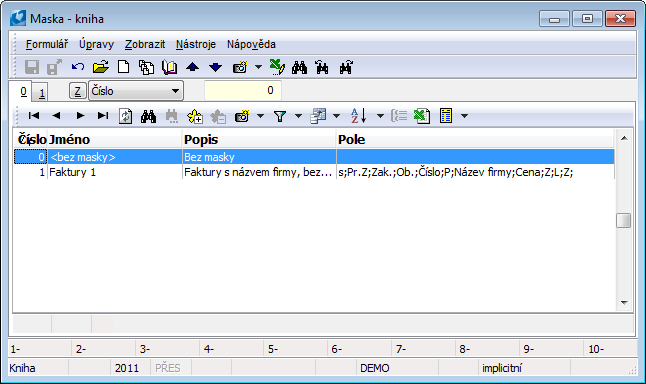Open the Zobrazit menu
646x384 pixels.
click(145, 44)
